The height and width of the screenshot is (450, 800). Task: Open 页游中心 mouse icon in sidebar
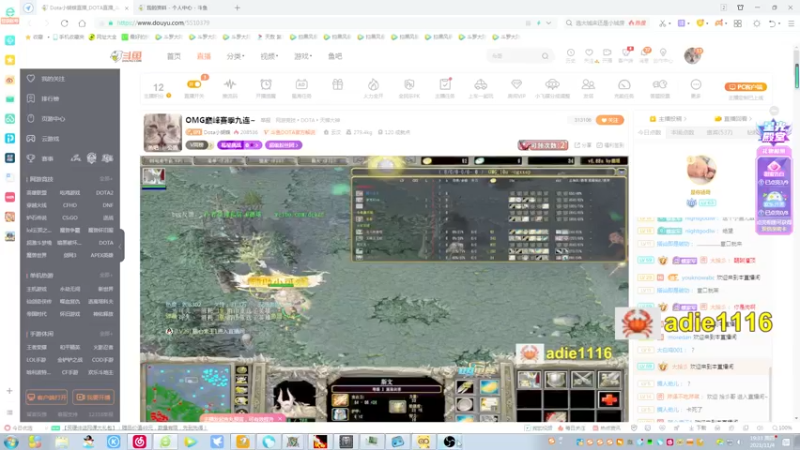[x=31, y=118]
